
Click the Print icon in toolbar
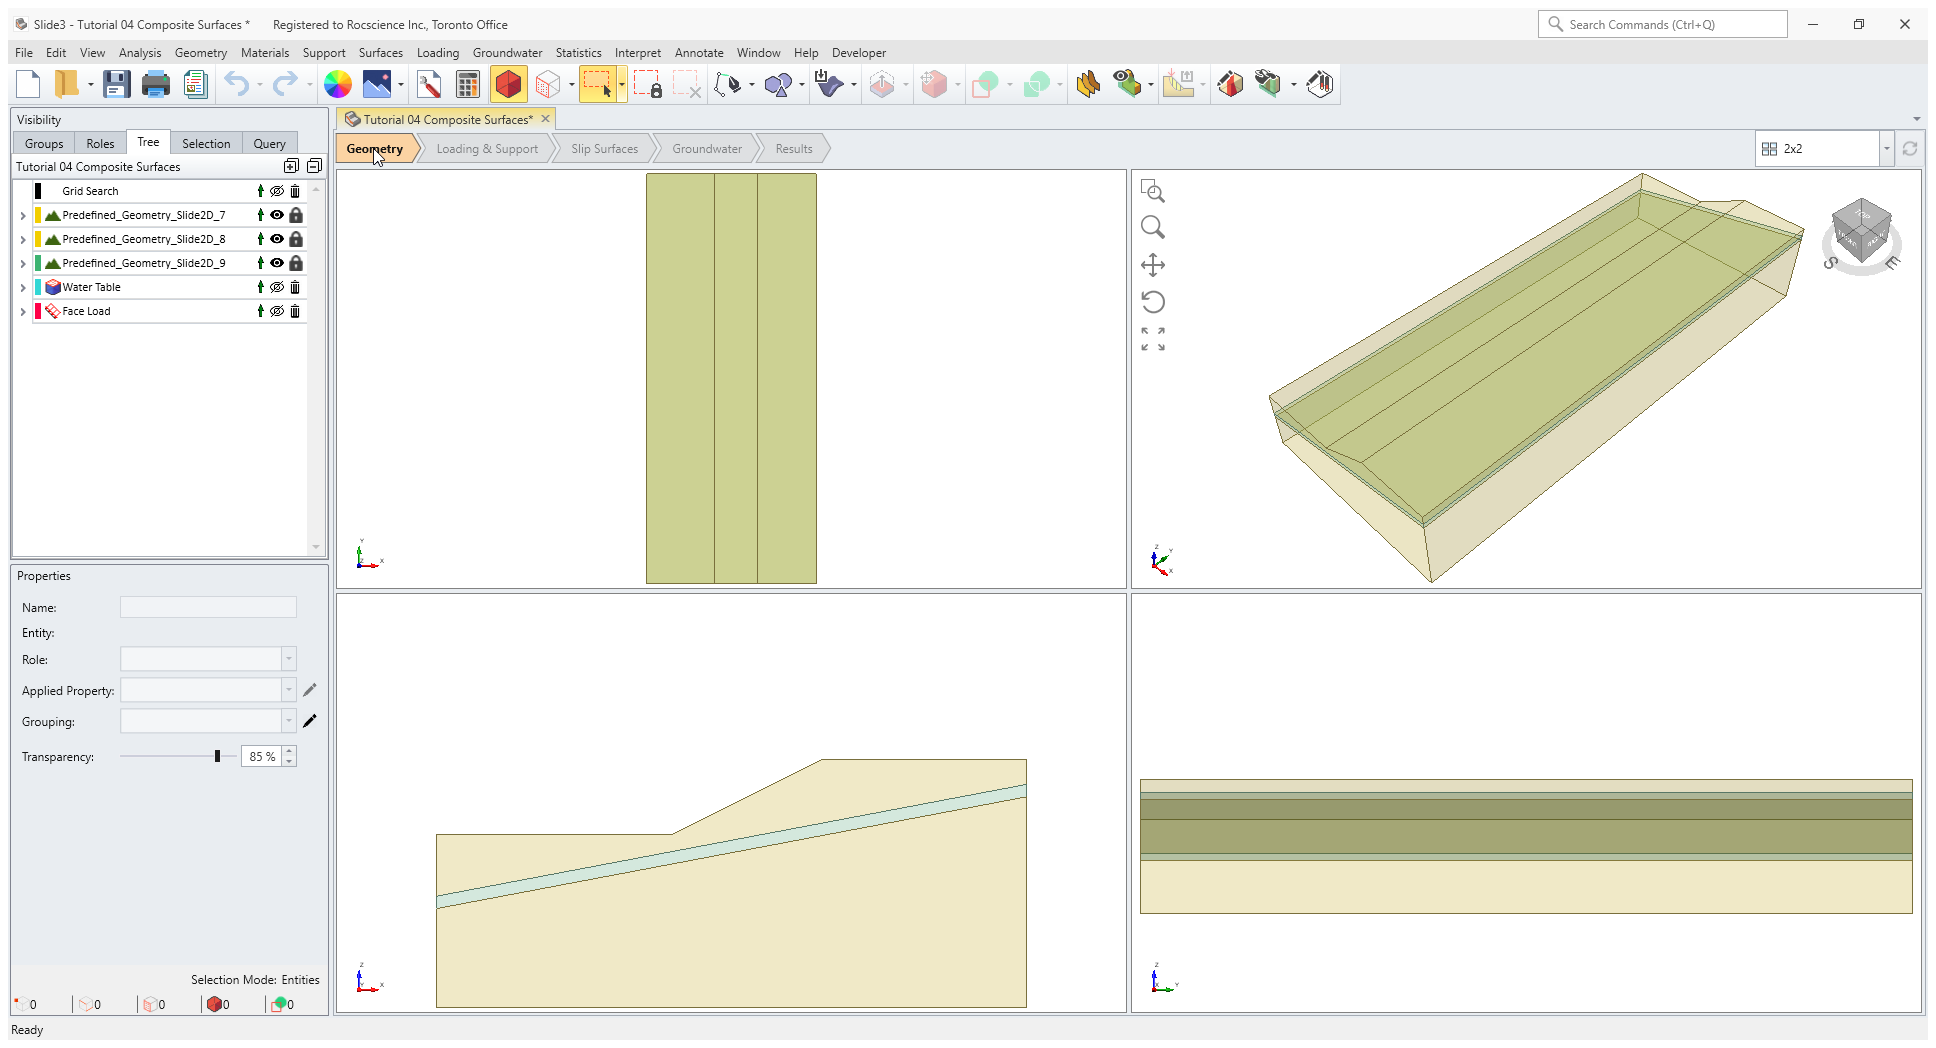pos(155,85)
